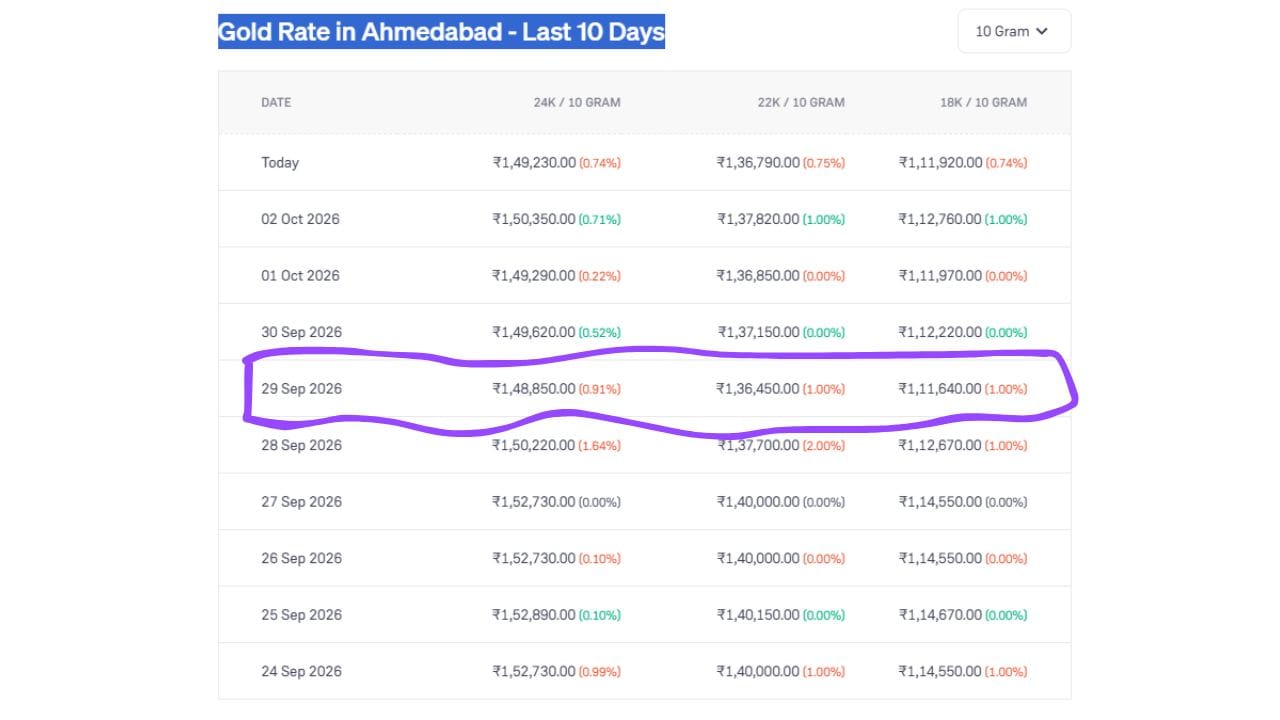Click the 2.00% change on 28 Sep
This screenshot has height=720, width=1280.
click(824, 445)
